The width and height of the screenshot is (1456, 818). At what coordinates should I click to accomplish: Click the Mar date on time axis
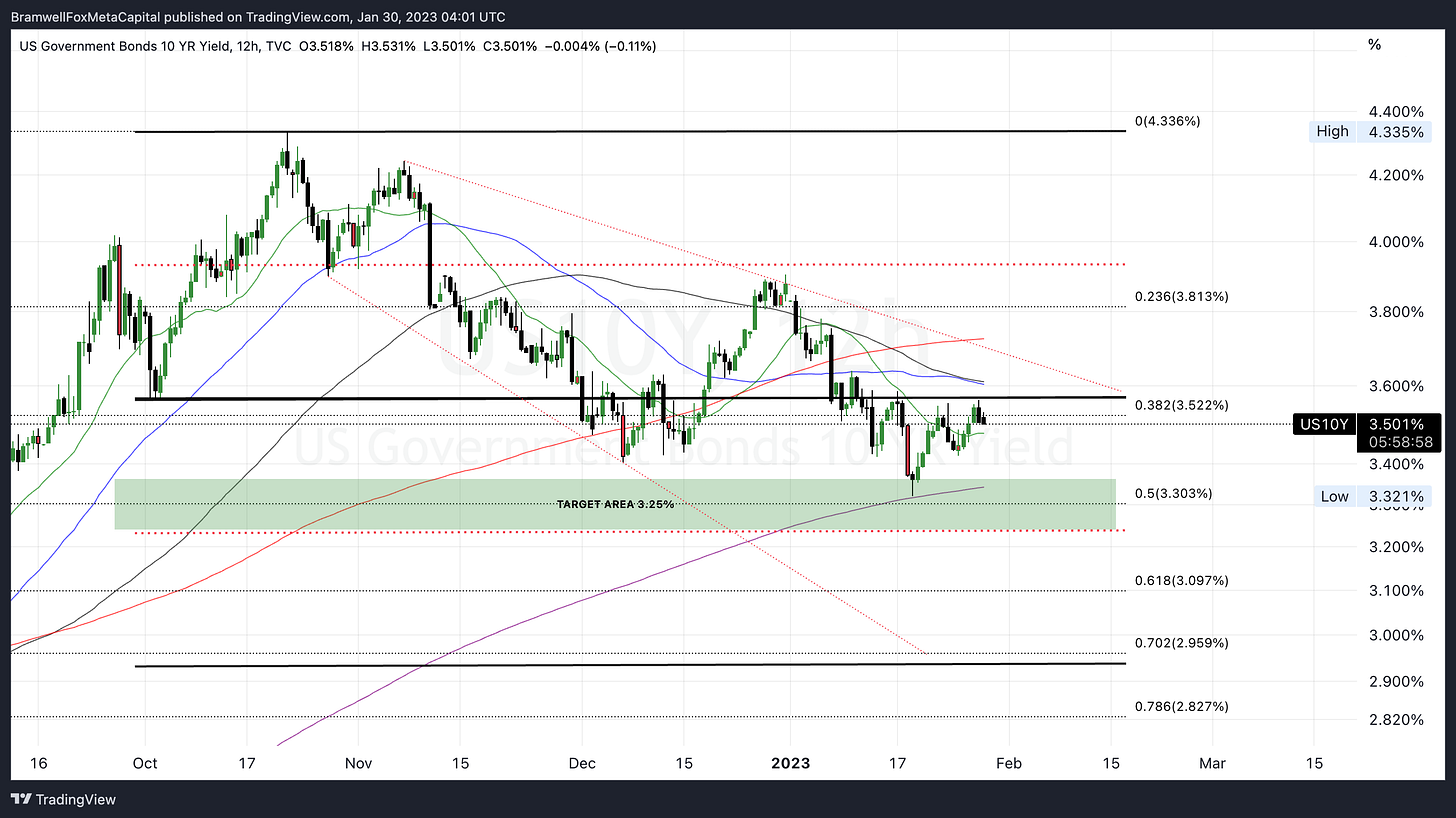click(x=1212, y=763)
